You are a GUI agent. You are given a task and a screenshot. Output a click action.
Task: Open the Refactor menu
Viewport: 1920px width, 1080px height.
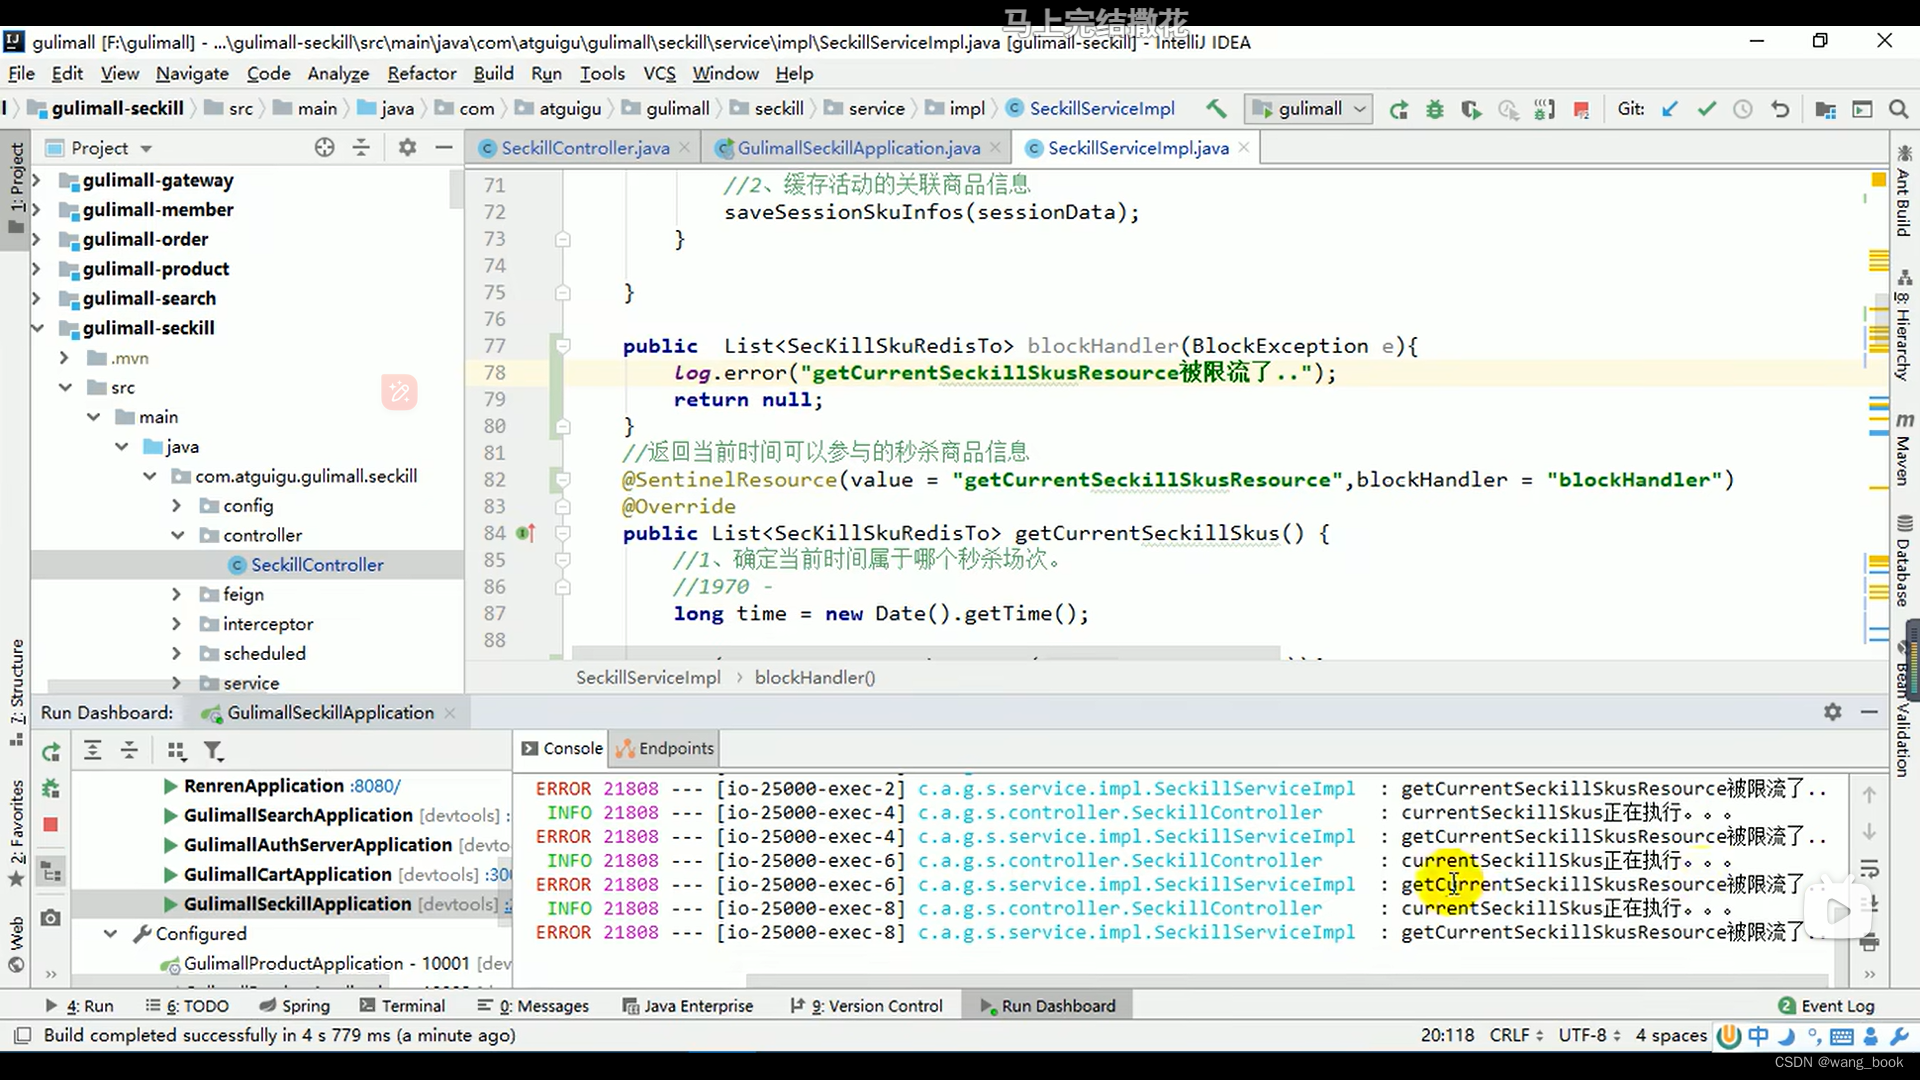point(421,74)
